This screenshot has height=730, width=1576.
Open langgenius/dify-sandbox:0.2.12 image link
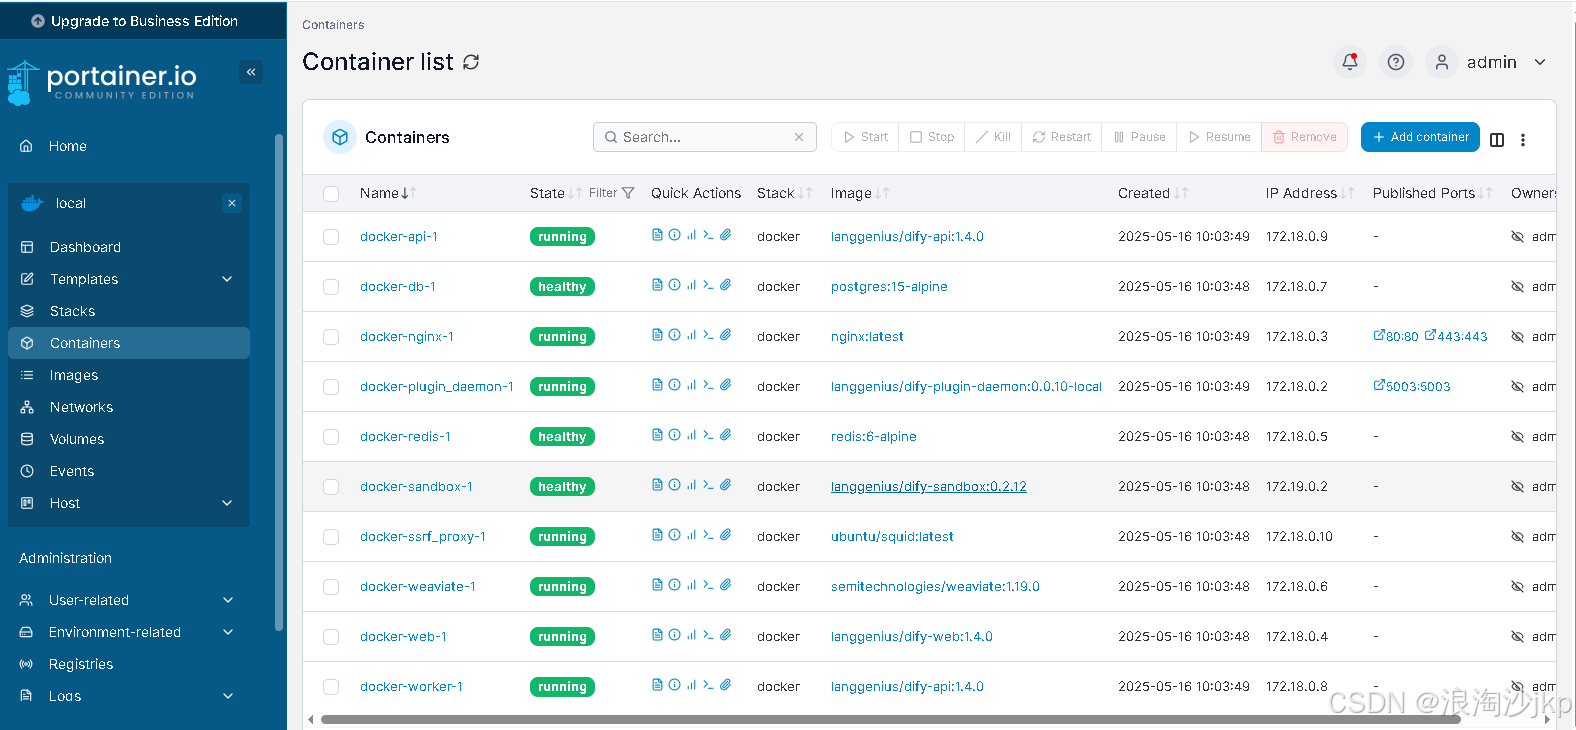coord(929,487)
